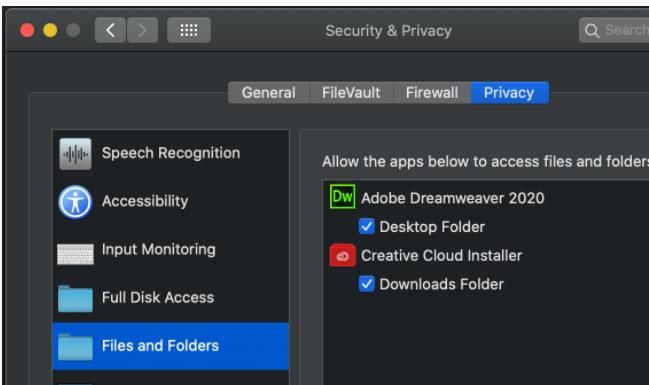Click the Full Disk Access folder icon
649x385 pixels.
pos(75,298)
